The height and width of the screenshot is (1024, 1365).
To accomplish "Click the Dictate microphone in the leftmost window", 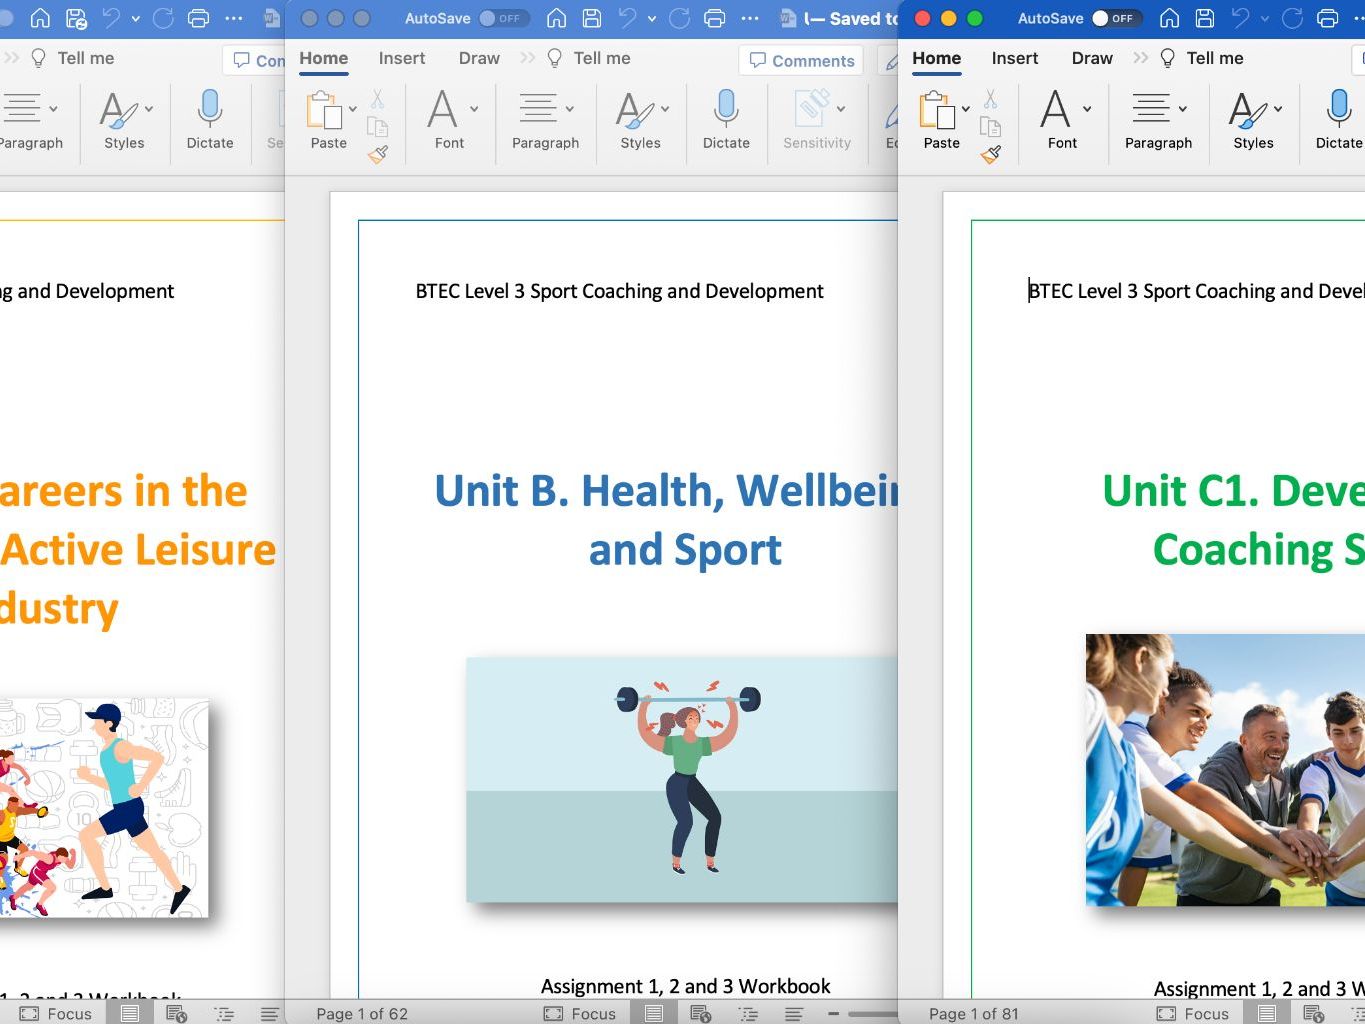I will coord(210,120).
